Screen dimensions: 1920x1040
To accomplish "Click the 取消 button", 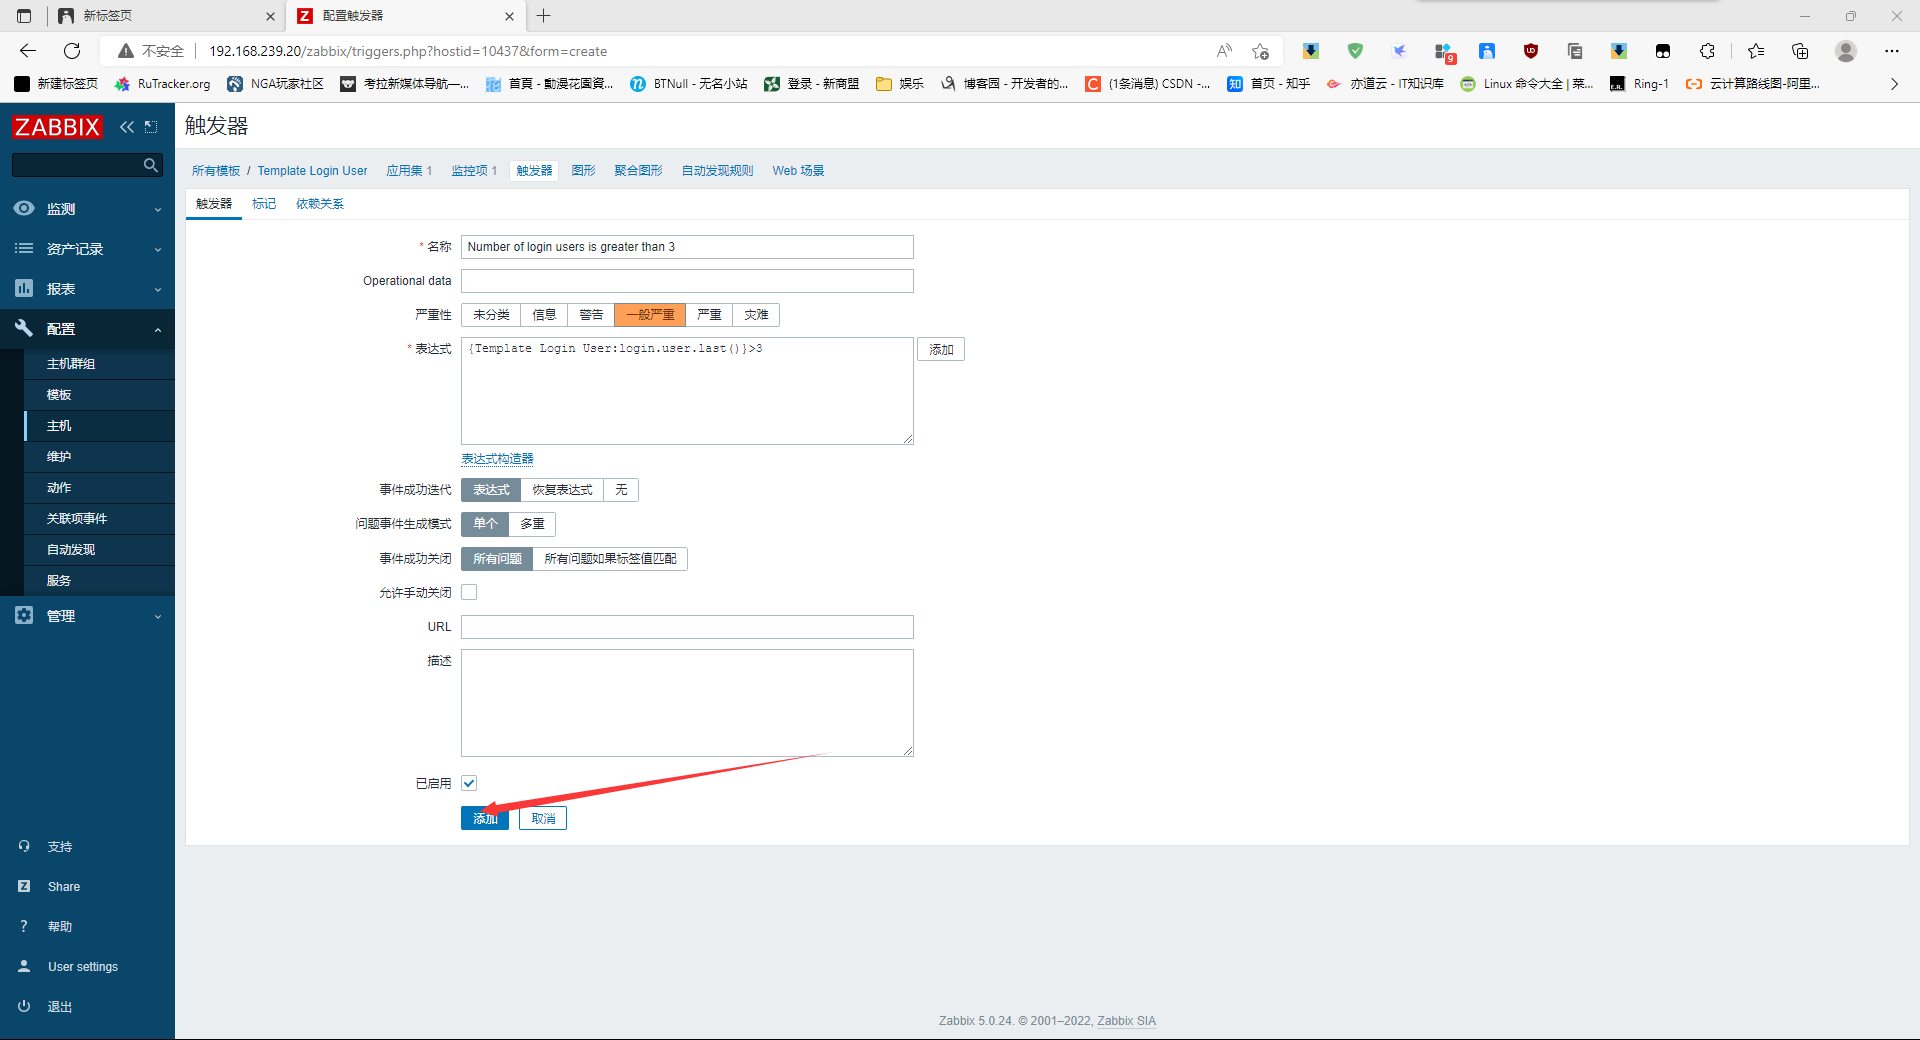I will tap(543, 818).
